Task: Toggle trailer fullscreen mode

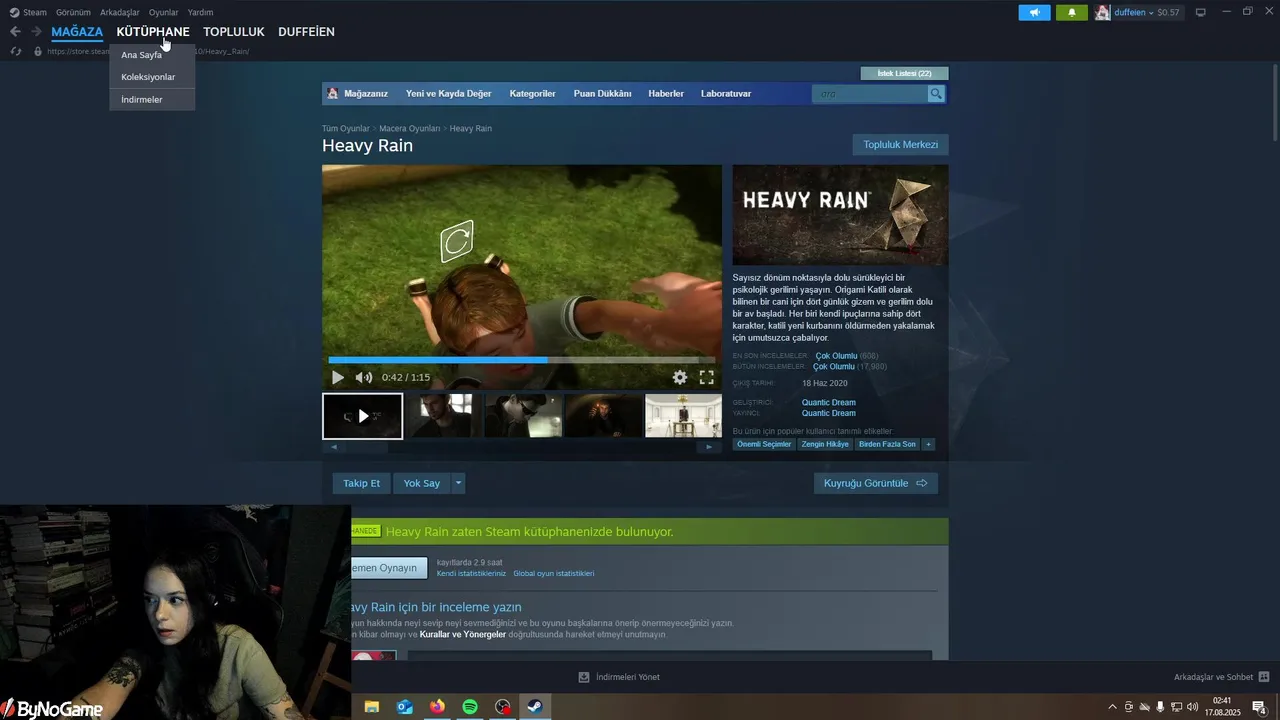Action: (706, 377)
